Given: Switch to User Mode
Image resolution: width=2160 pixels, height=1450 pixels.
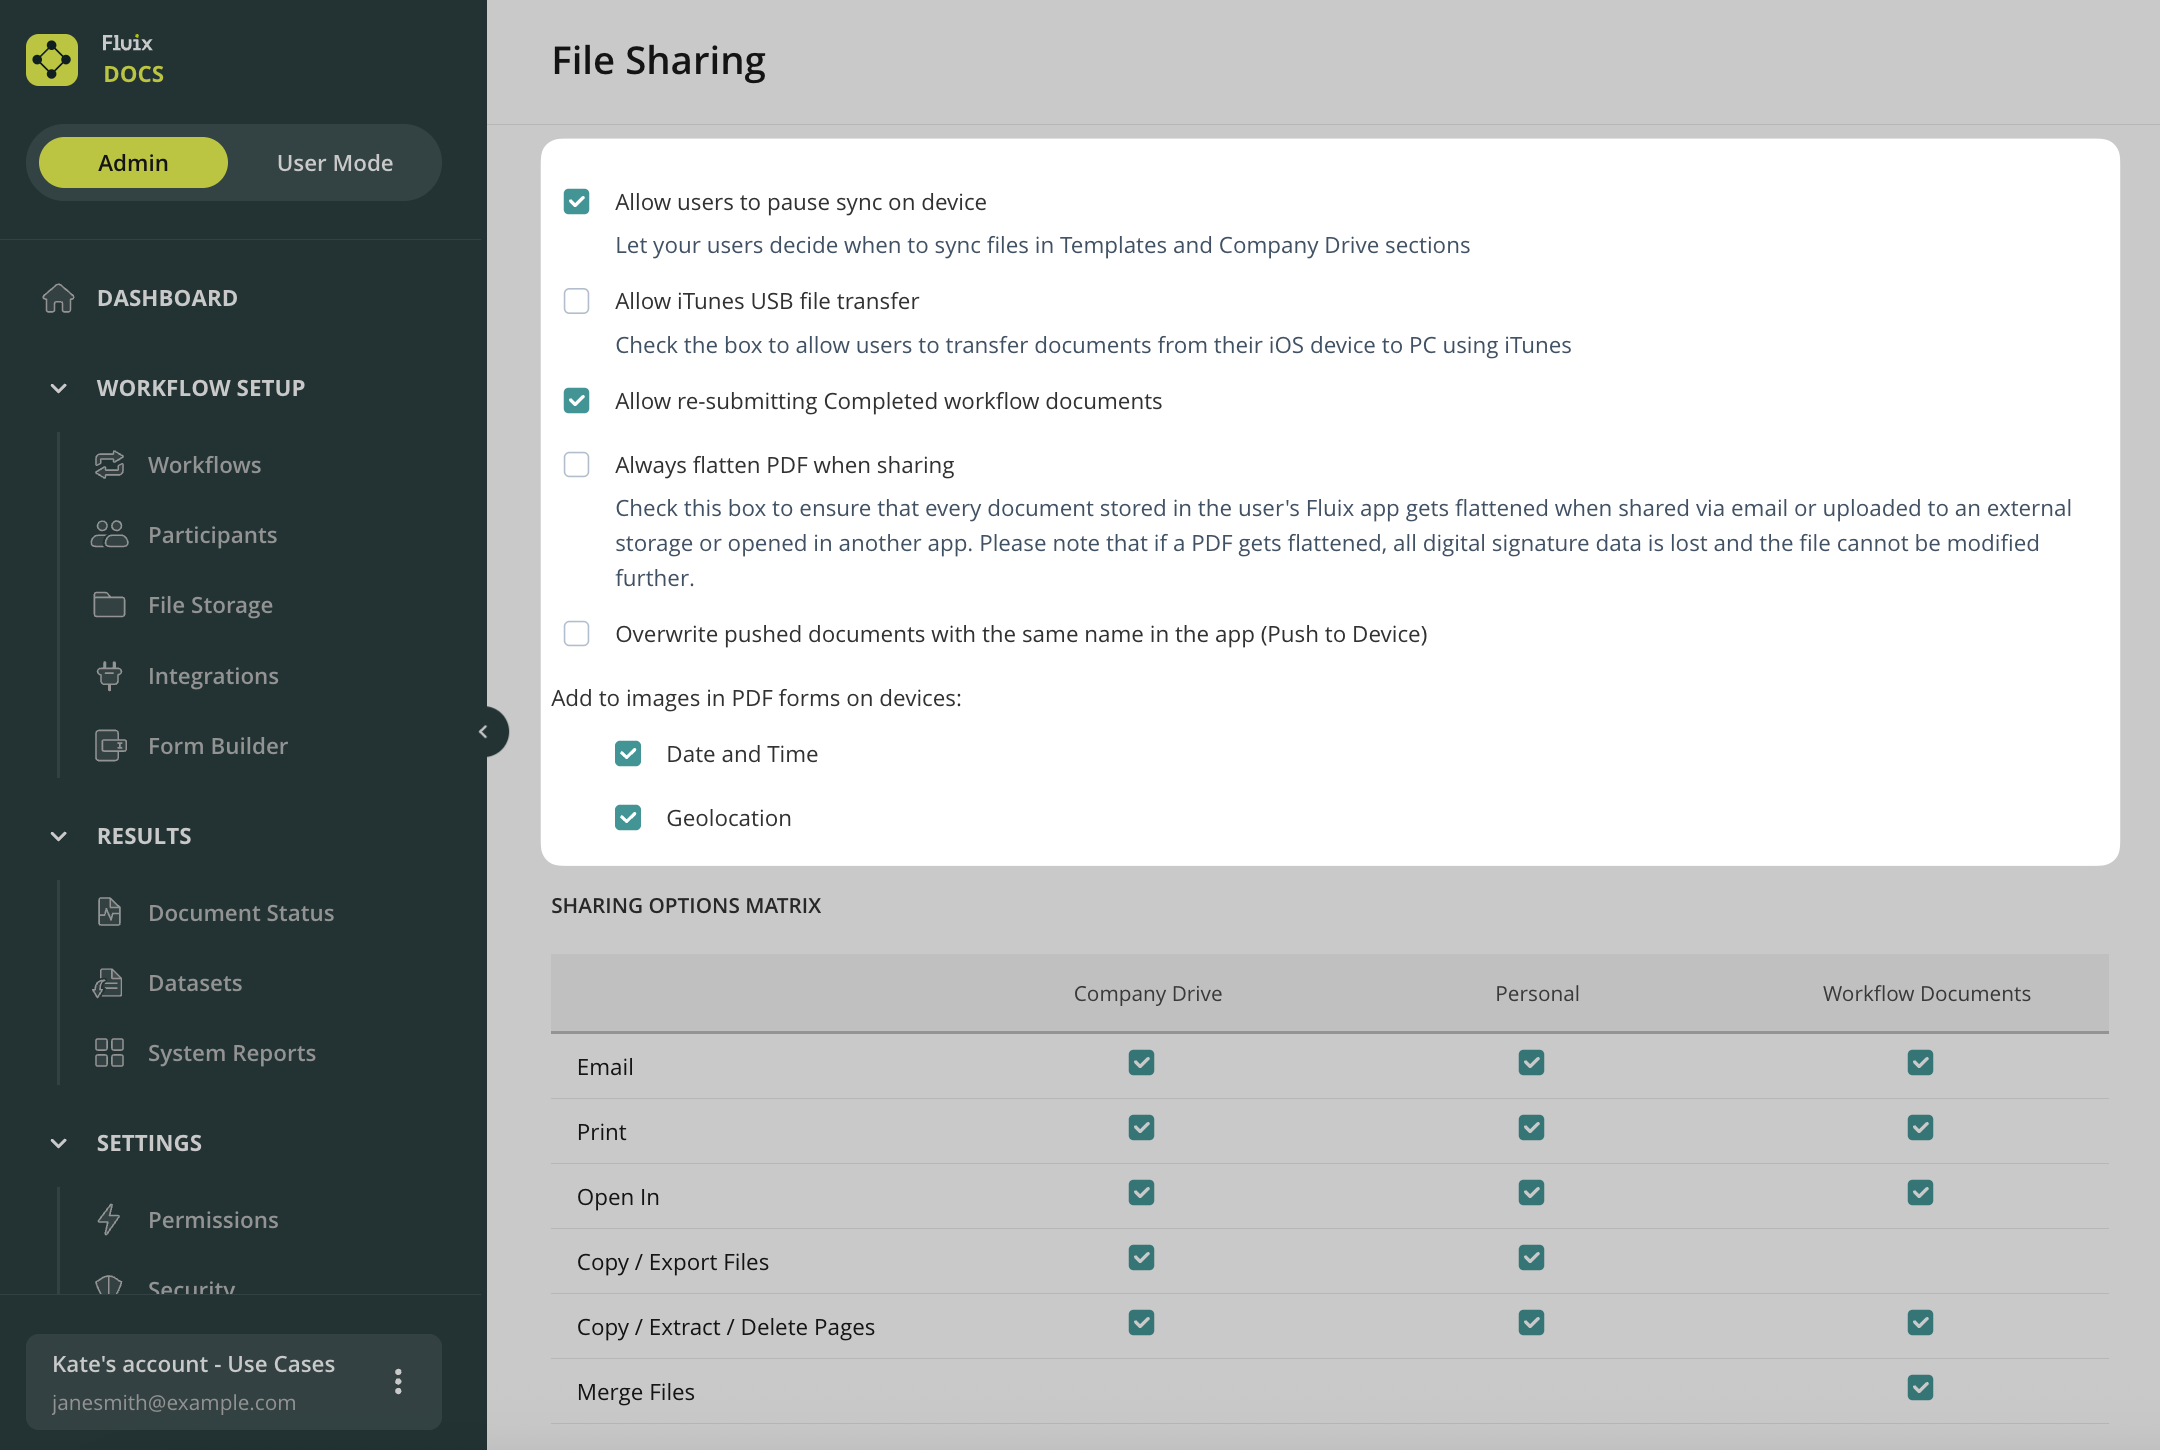Looking at the screenshot, I should pos(335,163).
